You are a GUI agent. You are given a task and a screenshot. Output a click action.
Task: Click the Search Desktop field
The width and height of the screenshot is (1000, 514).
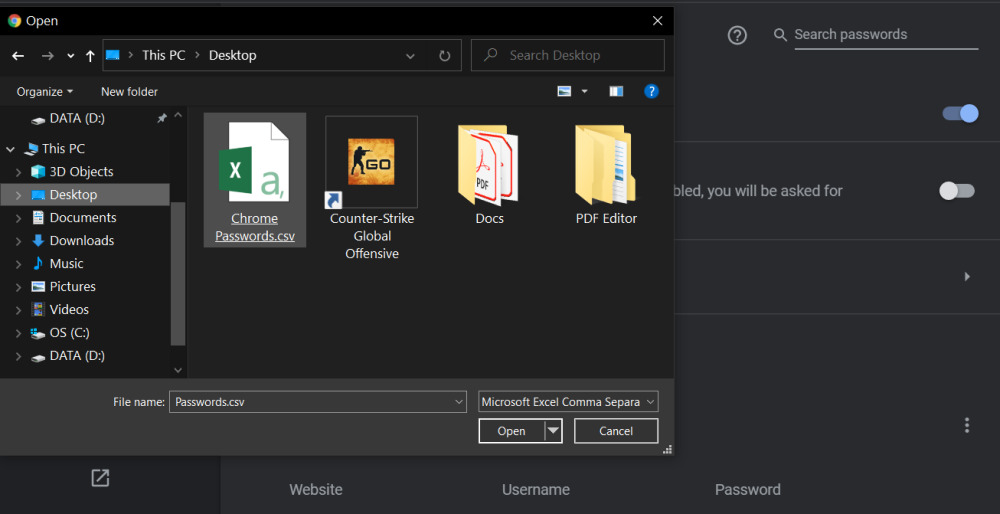(568, 55)
